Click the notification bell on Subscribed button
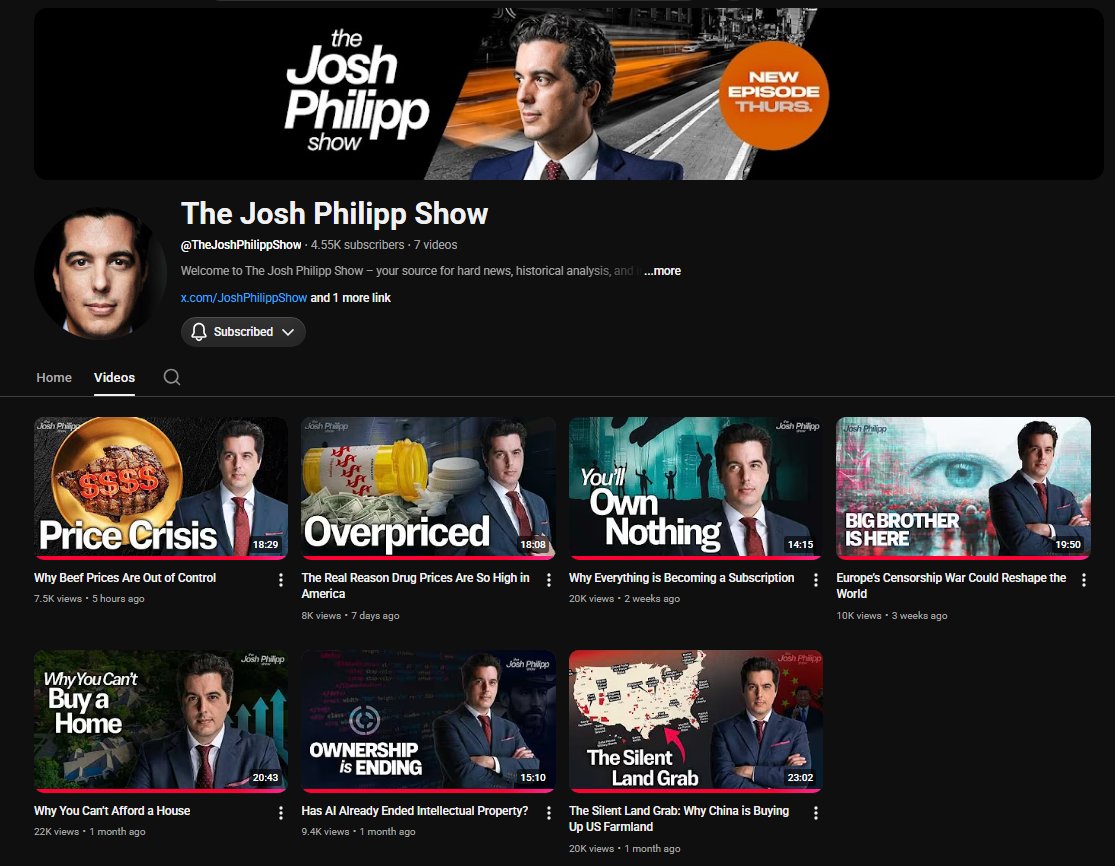This screenshot has height=866, width=1115. [199, 332]
